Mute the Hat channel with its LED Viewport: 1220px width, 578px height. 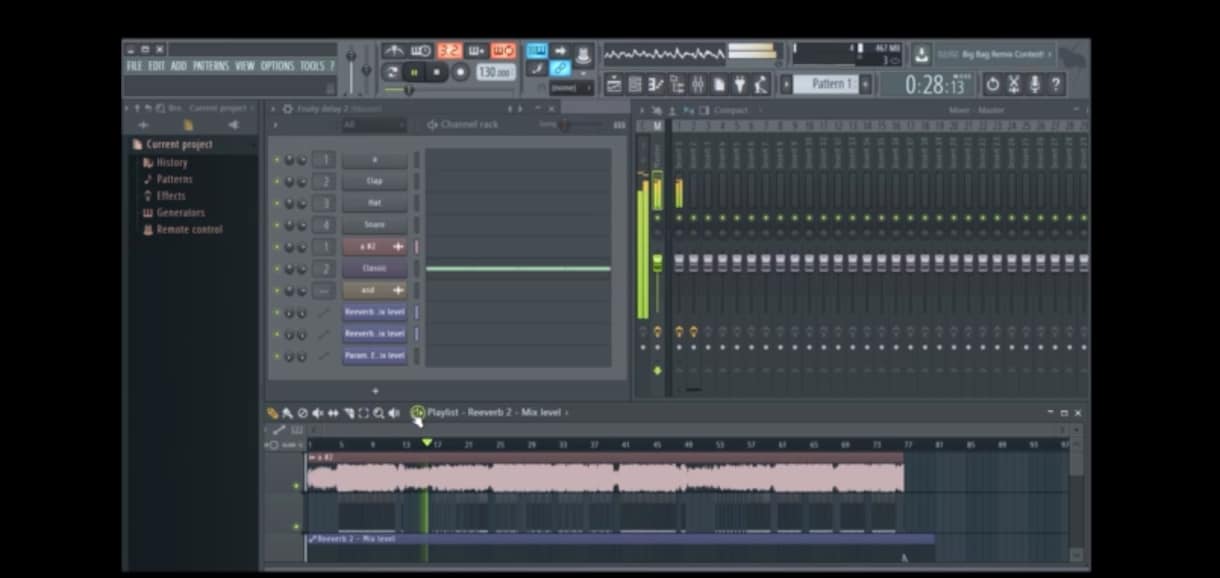pos(277,204)
